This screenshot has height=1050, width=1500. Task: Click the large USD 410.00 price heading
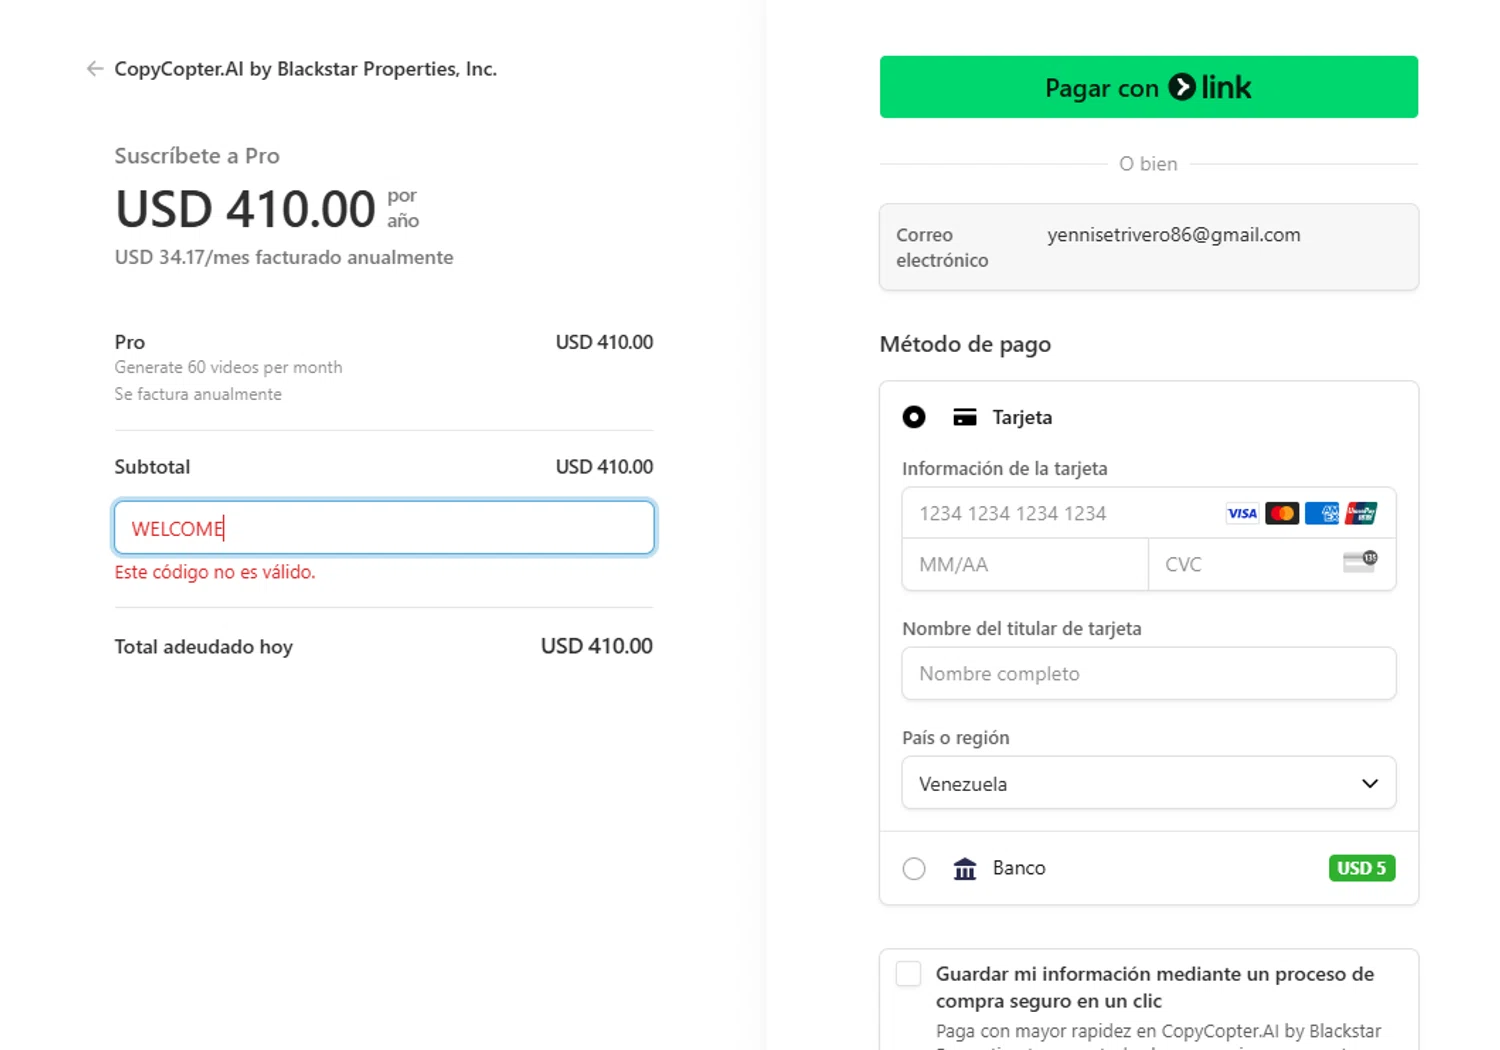coord(245,209)
